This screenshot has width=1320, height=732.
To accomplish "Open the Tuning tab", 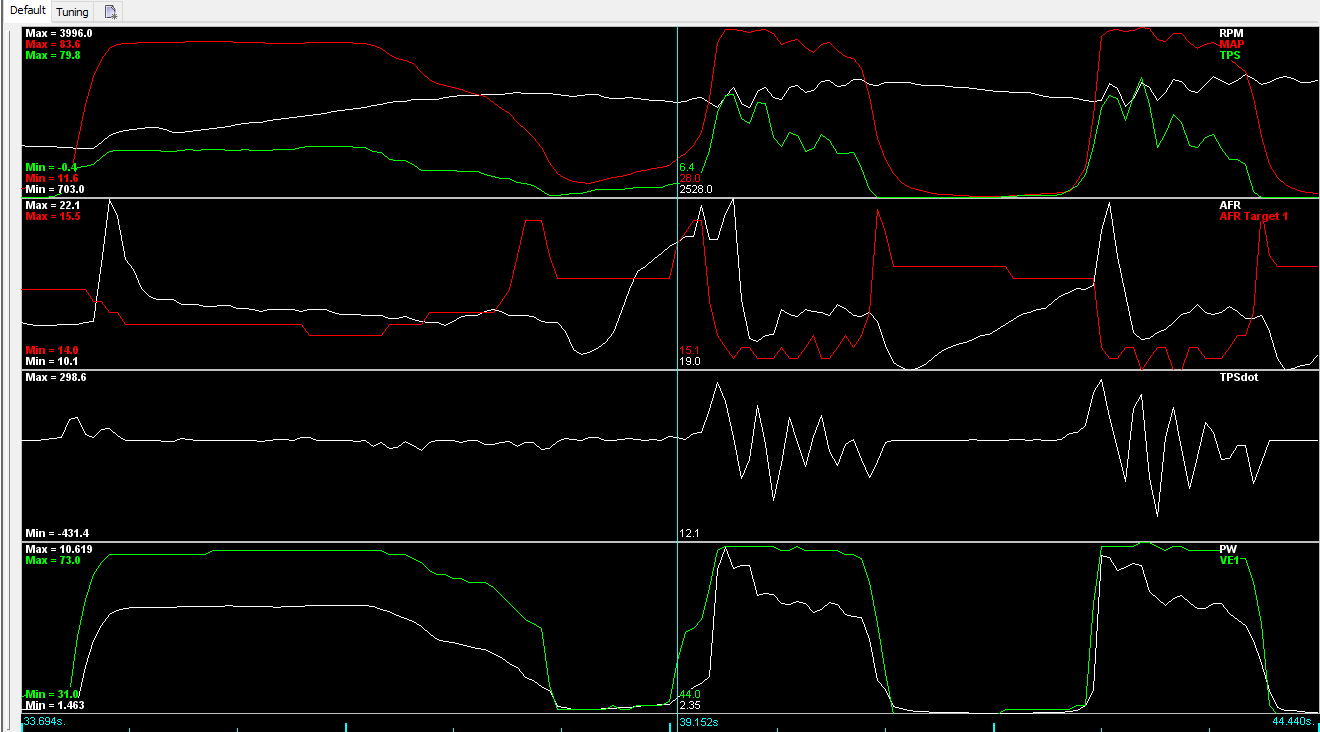I will [72, 12].
